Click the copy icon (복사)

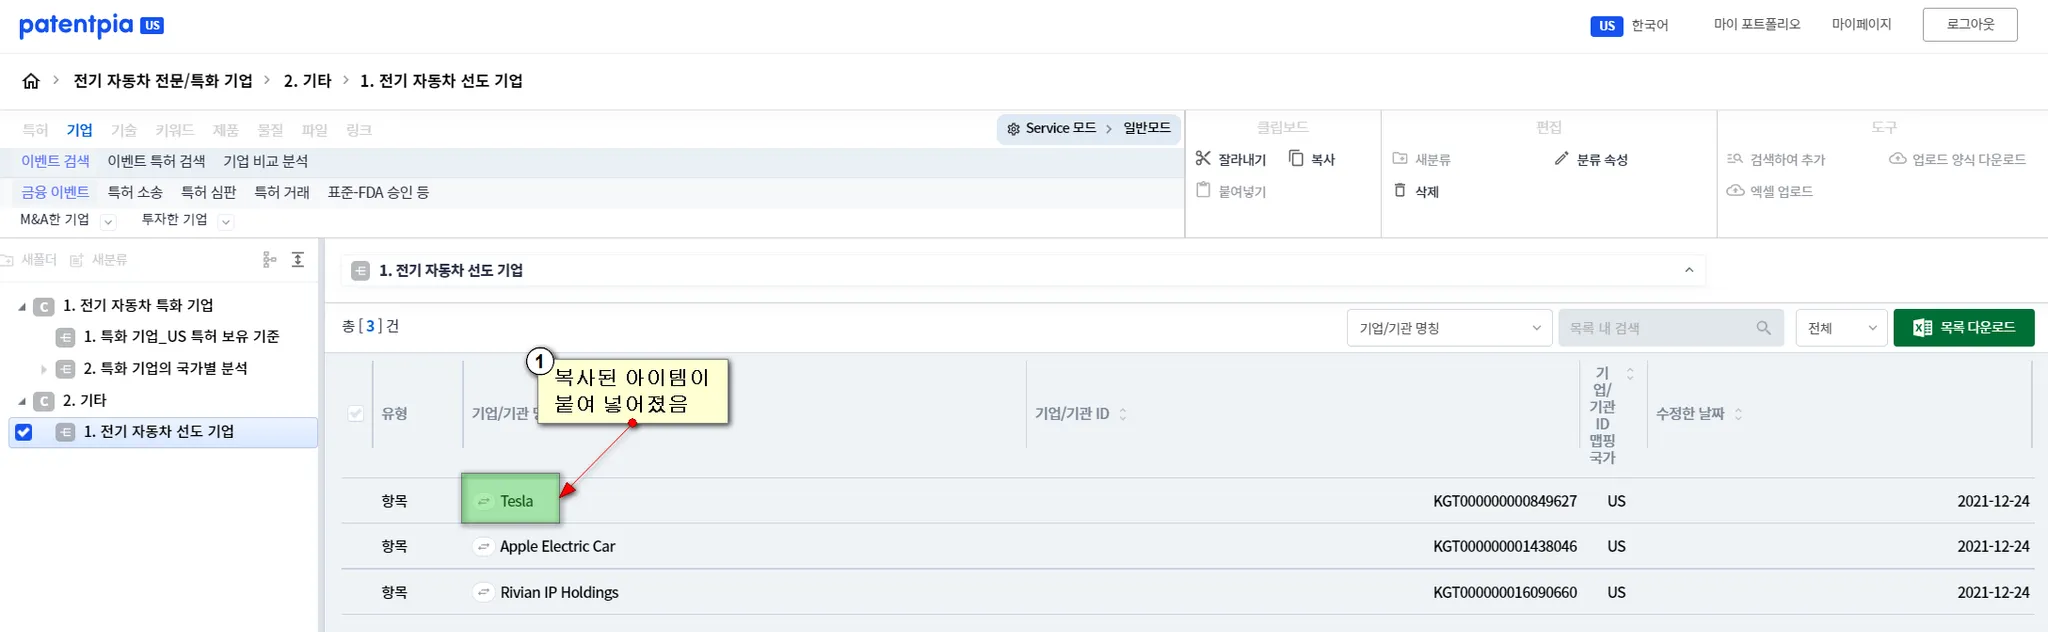pyautogui.click(x=1296, y=158)
